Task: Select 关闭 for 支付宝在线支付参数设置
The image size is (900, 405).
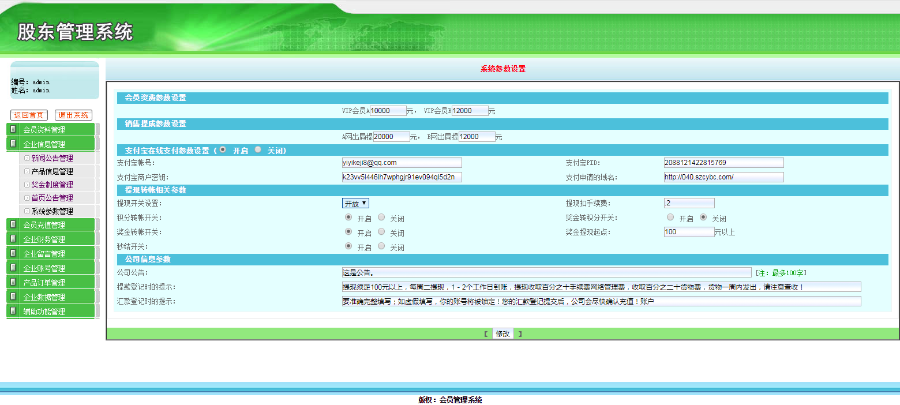Action: pyautogui.click(x=258, y=150)
